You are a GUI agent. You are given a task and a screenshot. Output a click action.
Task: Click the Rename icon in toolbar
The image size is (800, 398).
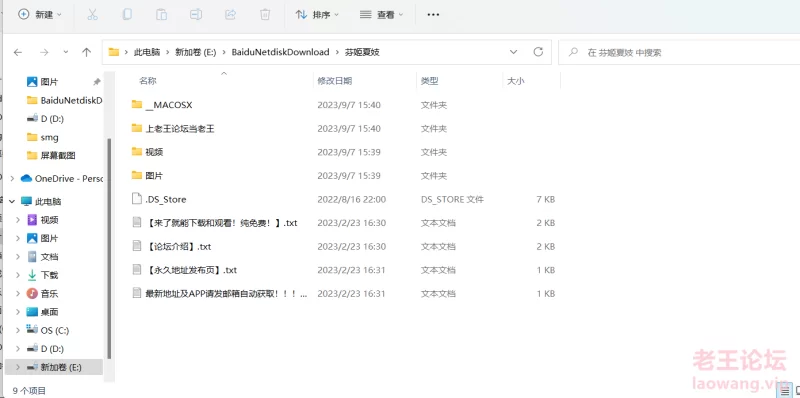click(196, 14)
